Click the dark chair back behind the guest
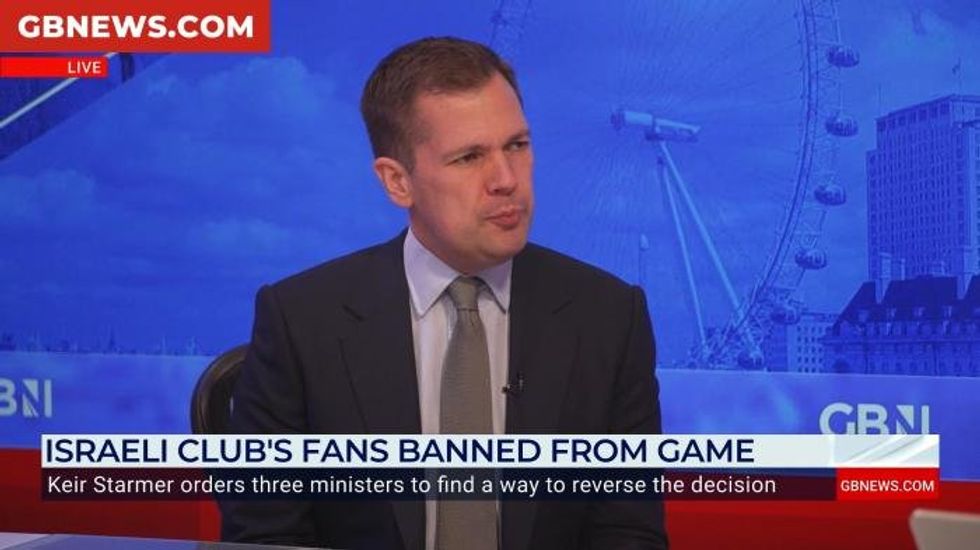The width and height of the screenshot is (980, 550). point(218,389)
